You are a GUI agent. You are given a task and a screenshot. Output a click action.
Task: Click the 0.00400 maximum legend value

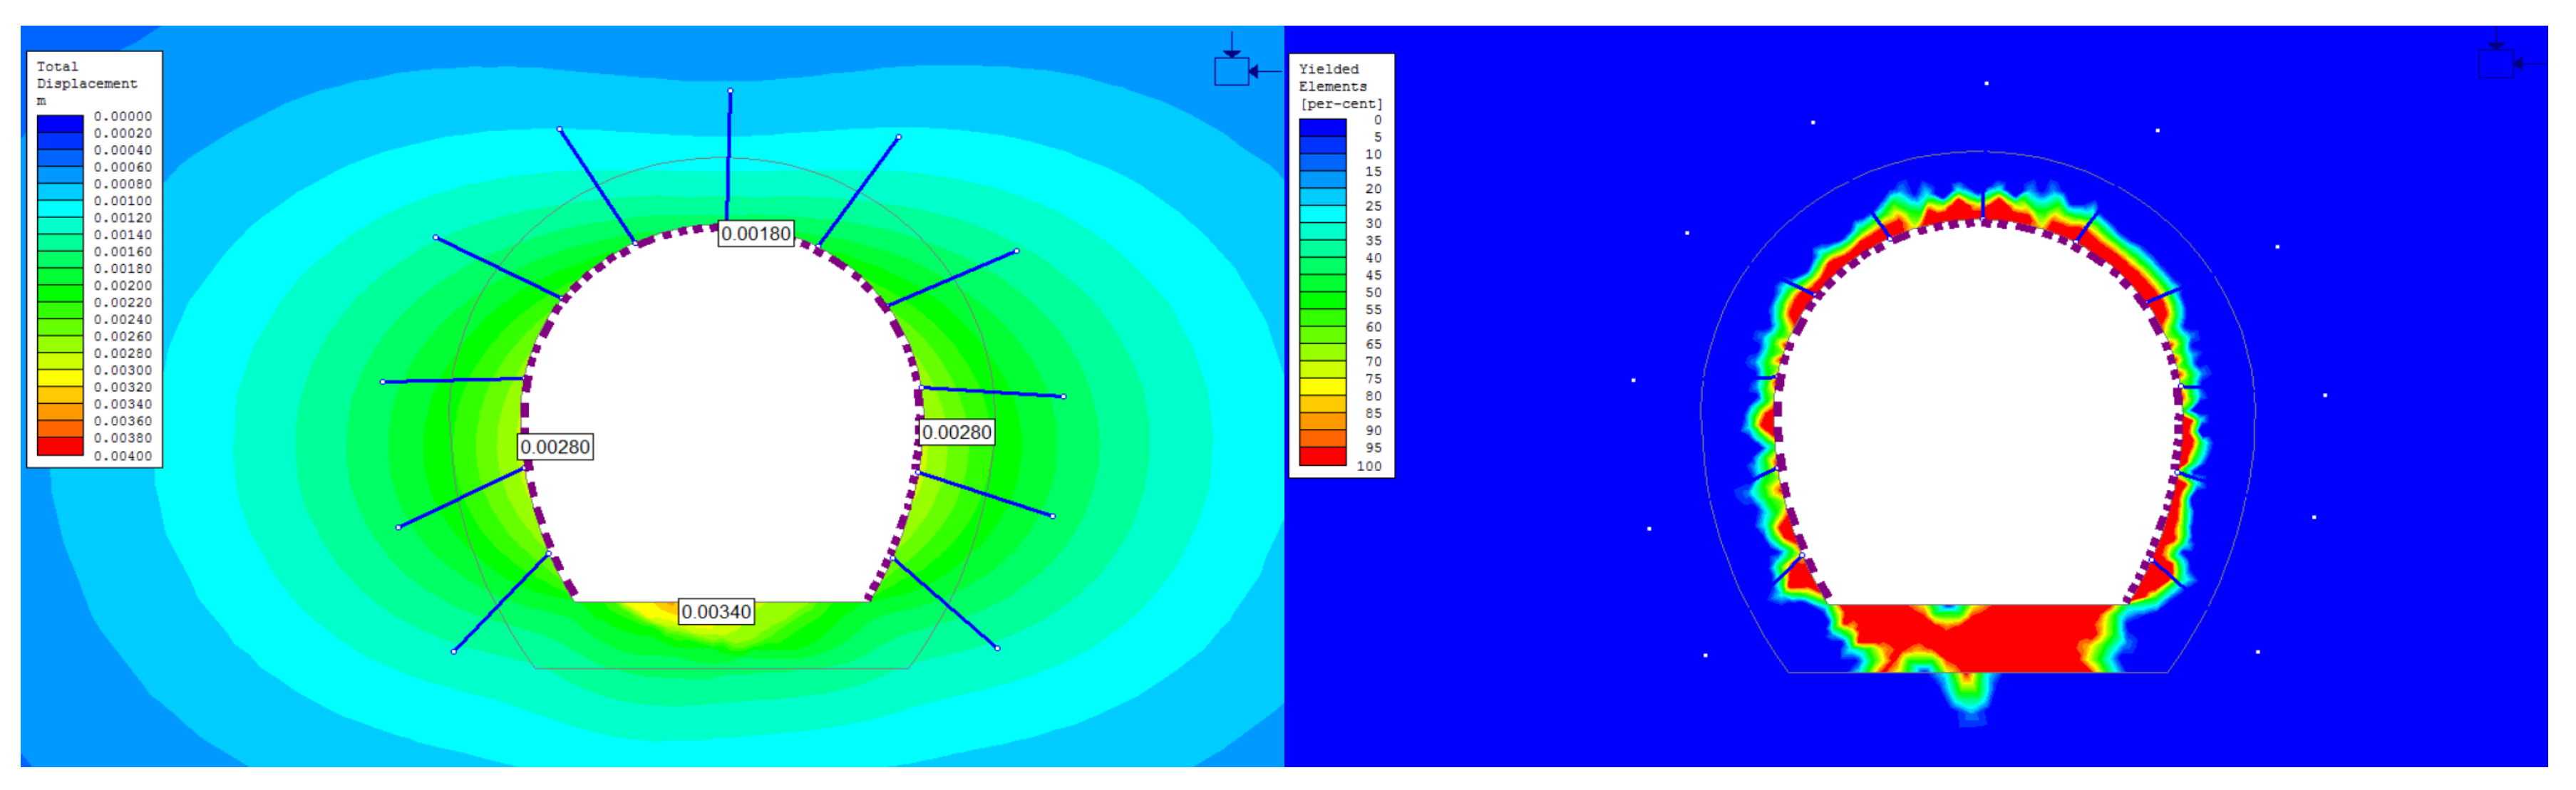pyautogui.click(x=123, y=456)
